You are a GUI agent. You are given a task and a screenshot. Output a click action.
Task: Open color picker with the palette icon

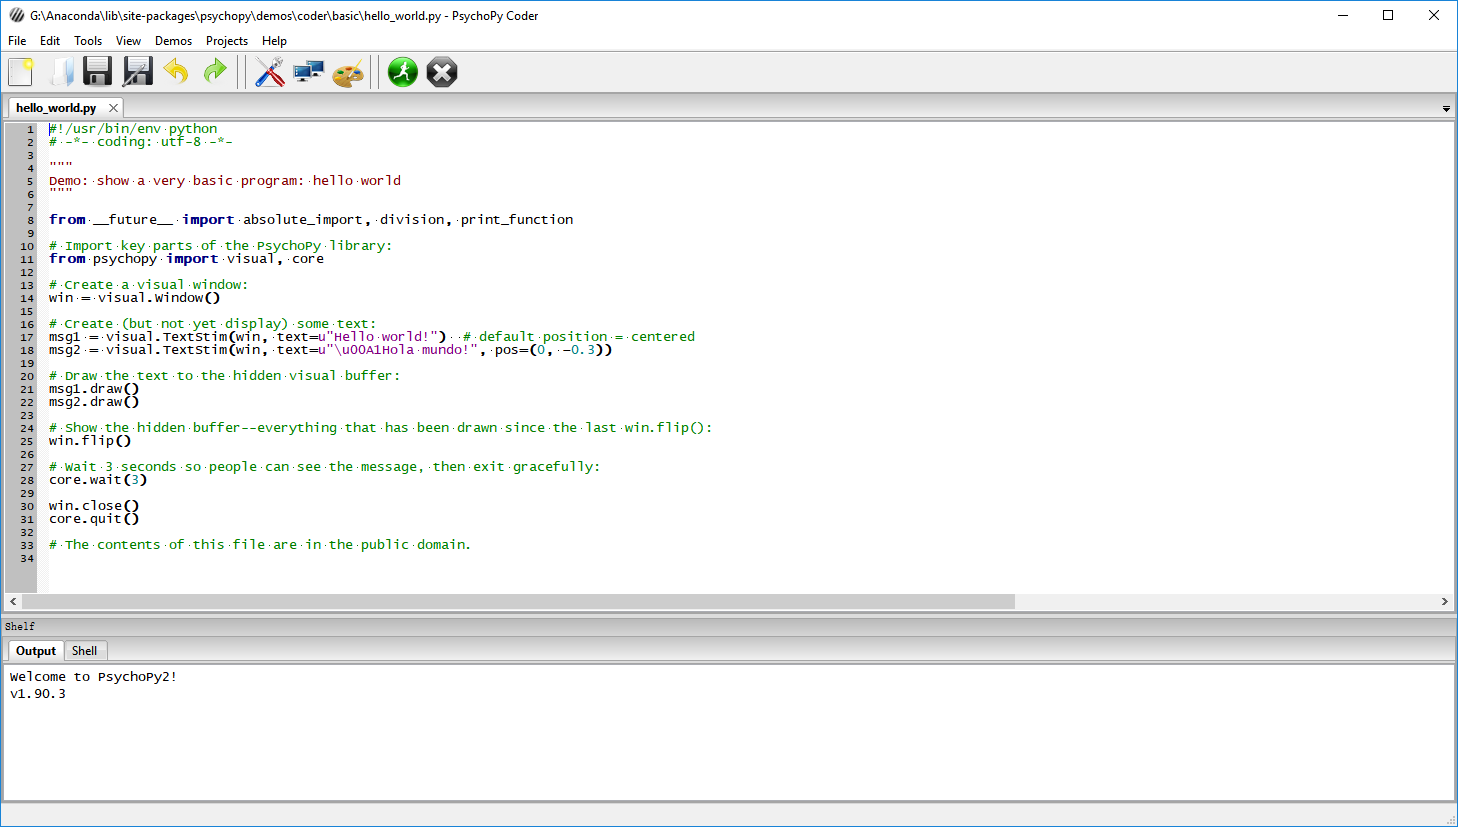coord(347,72)
